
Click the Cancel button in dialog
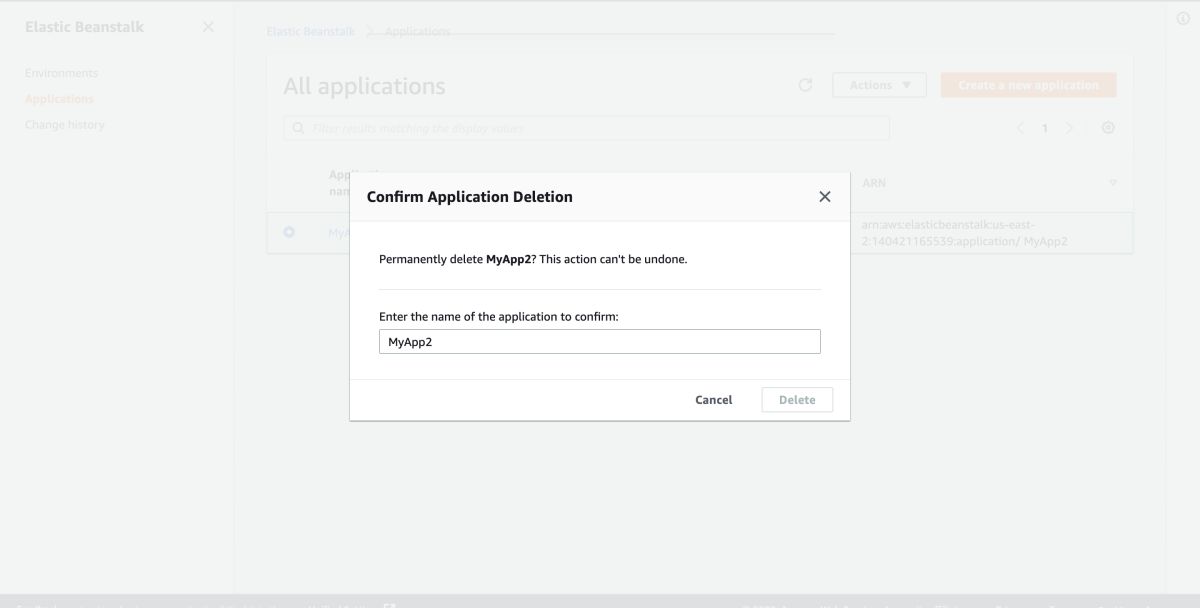point(714,400)
